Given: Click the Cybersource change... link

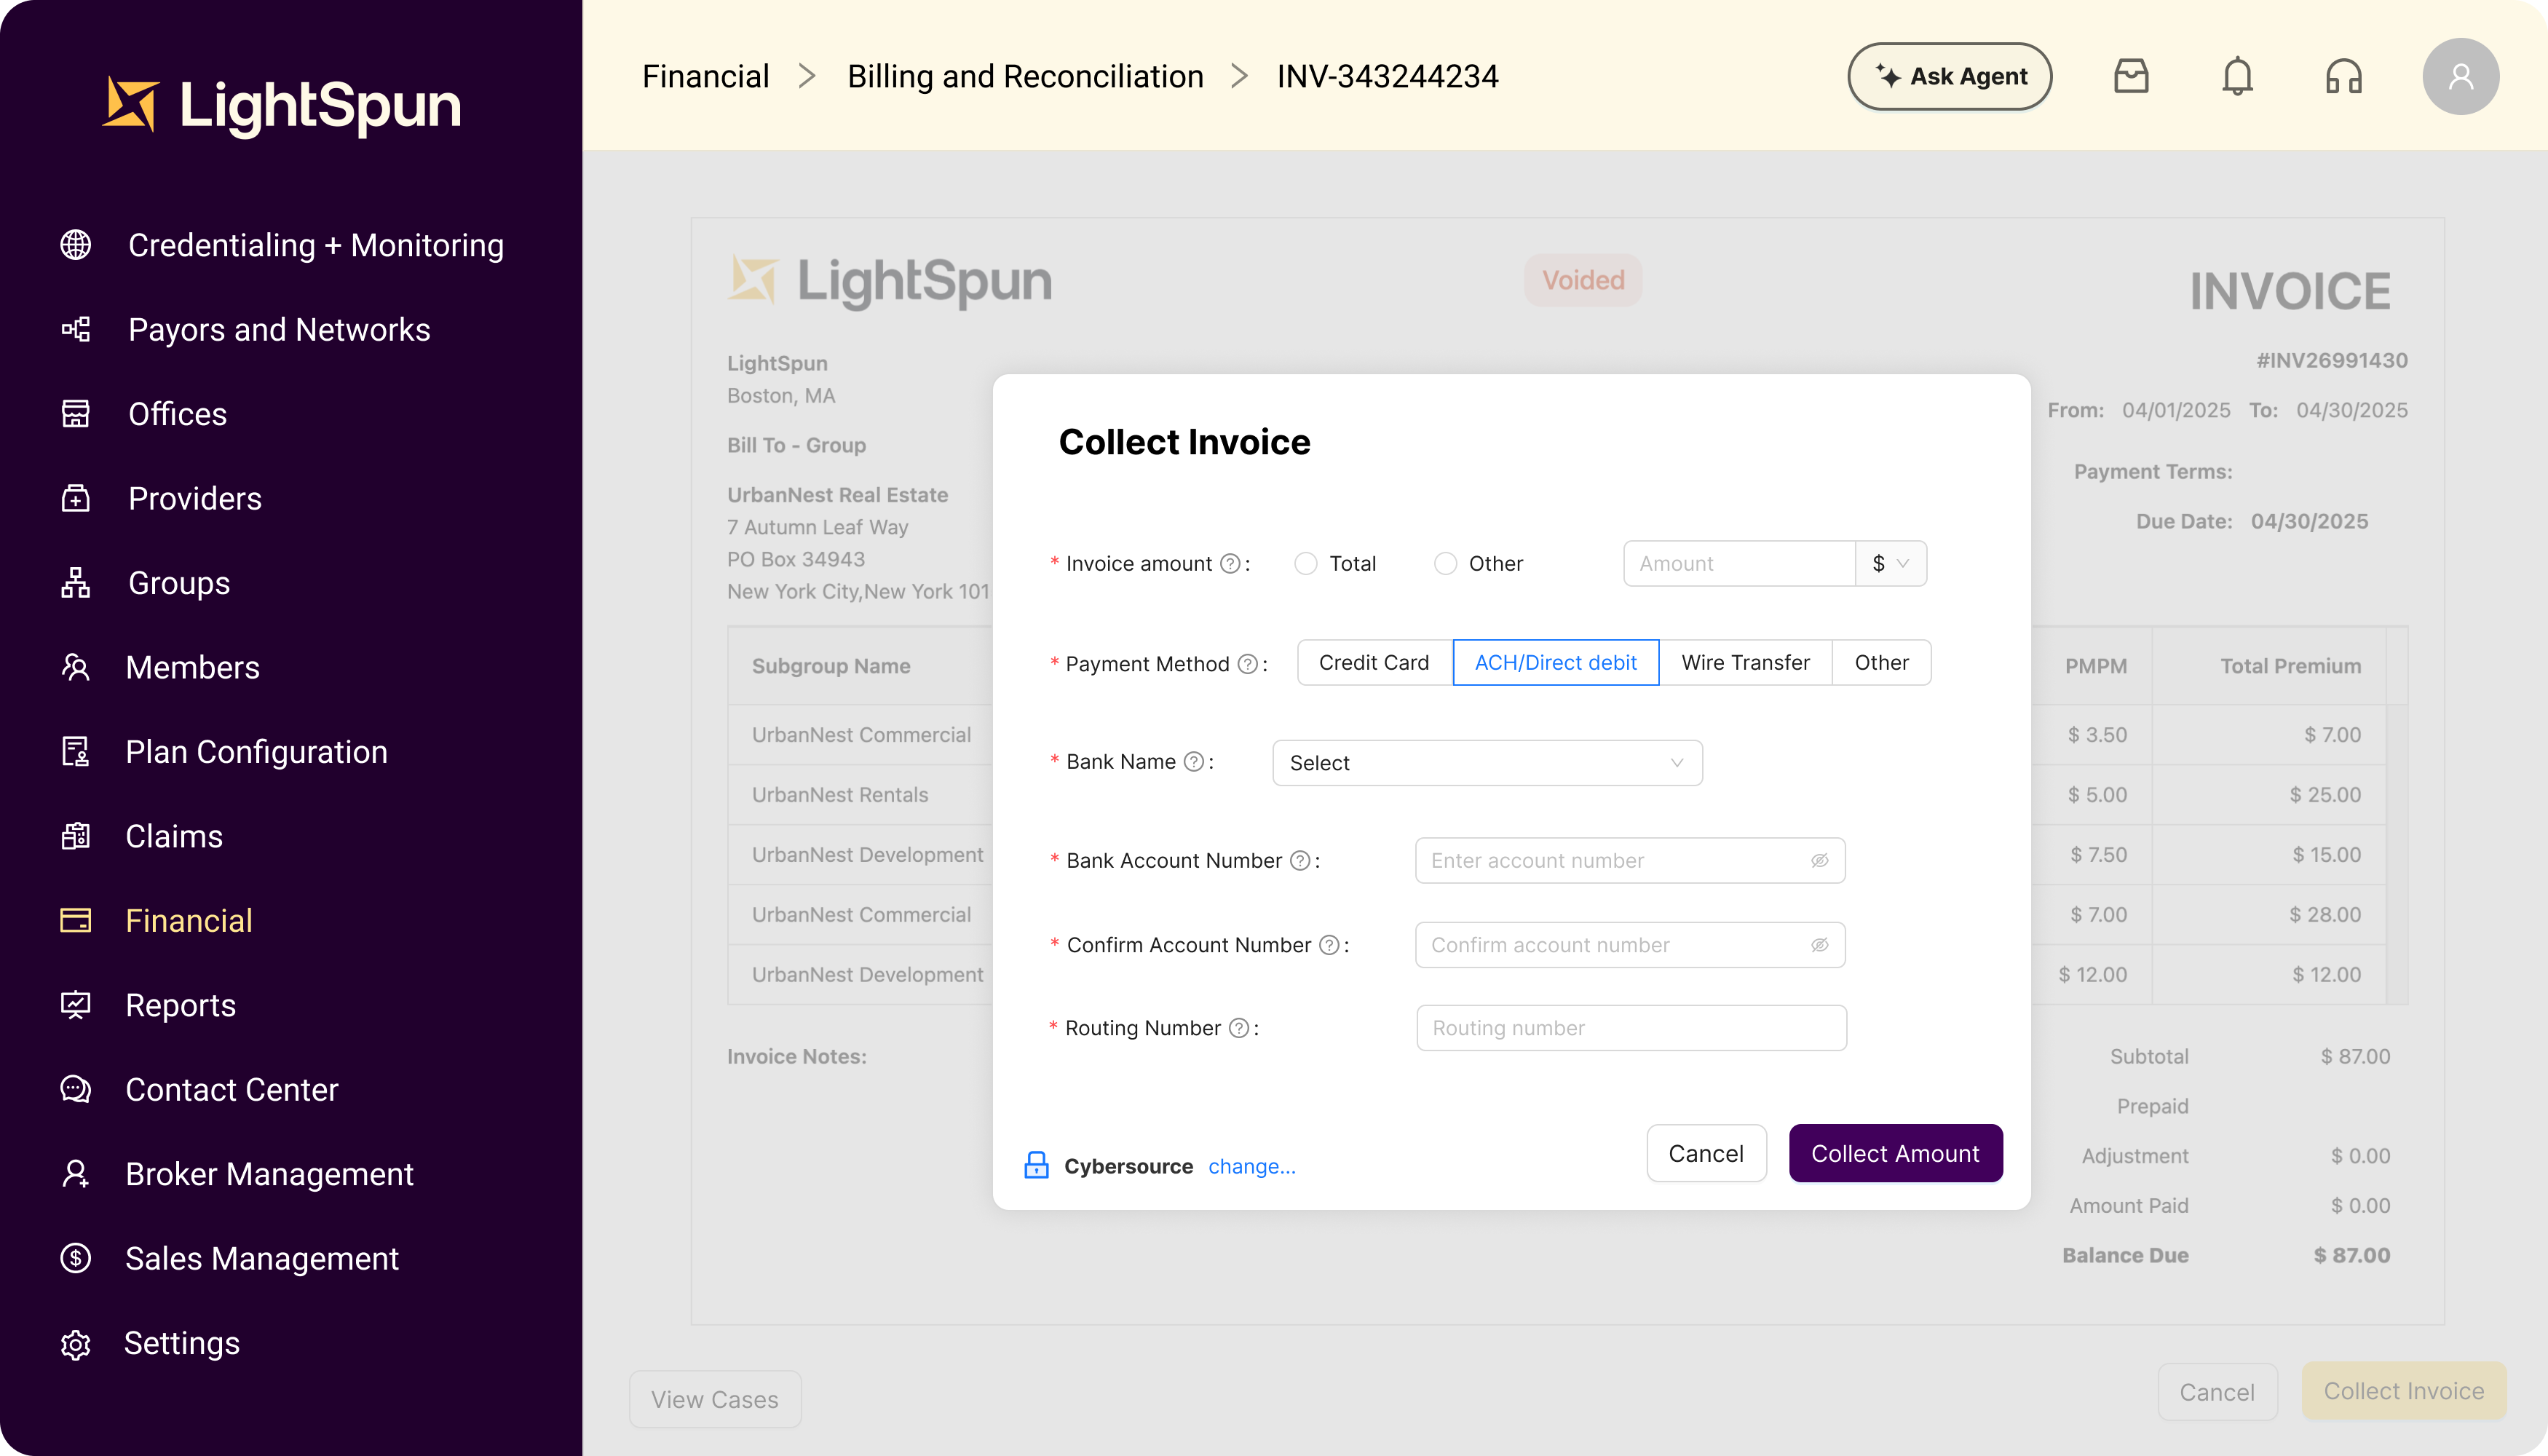Looking at the screenshot, I should 1251,1166.
